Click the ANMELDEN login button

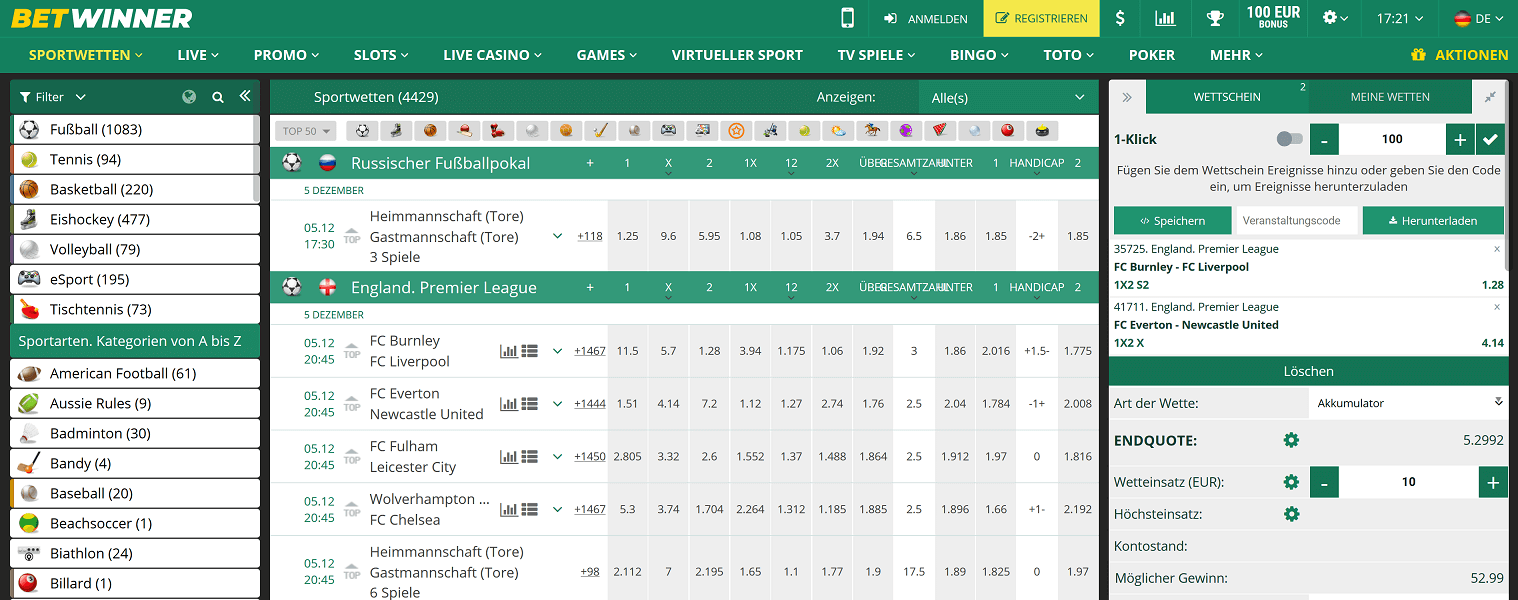[926, 18]
